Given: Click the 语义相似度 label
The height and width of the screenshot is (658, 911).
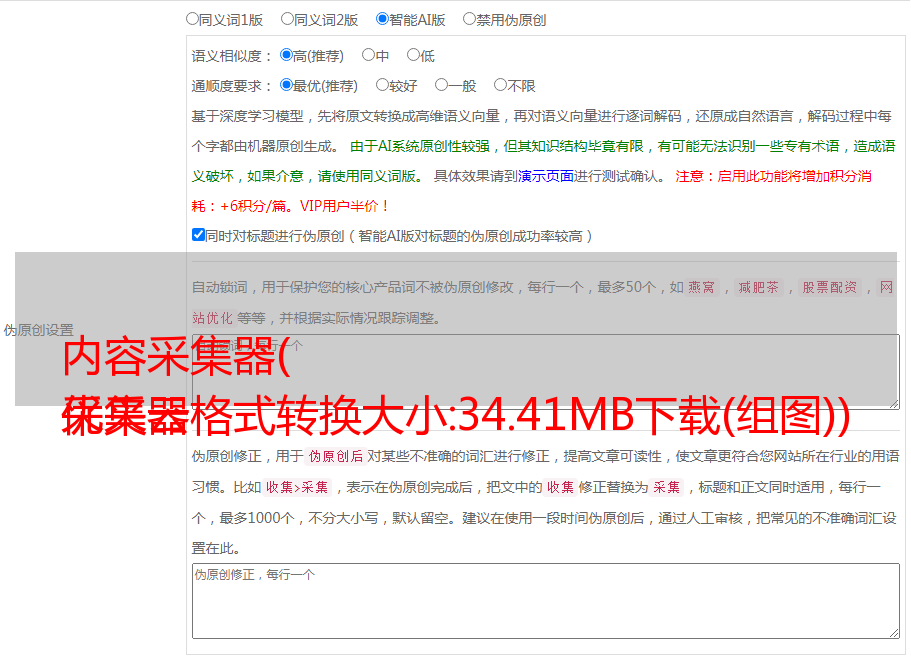Looking at the screenshot, I should 232,56.
